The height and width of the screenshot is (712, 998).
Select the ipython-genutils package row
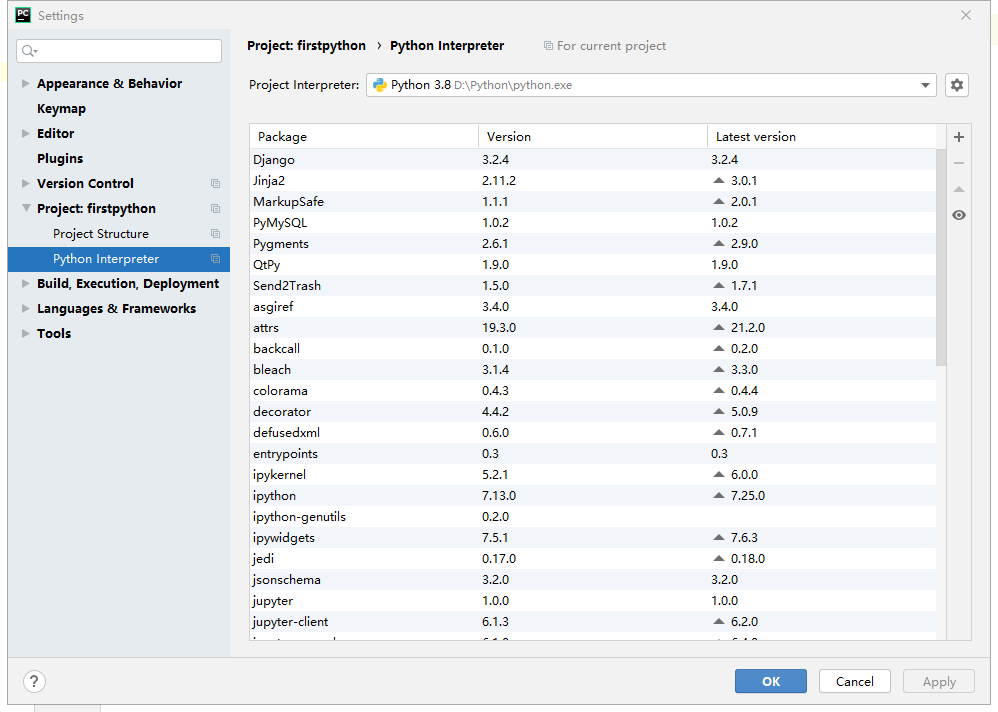click(593, 517)
